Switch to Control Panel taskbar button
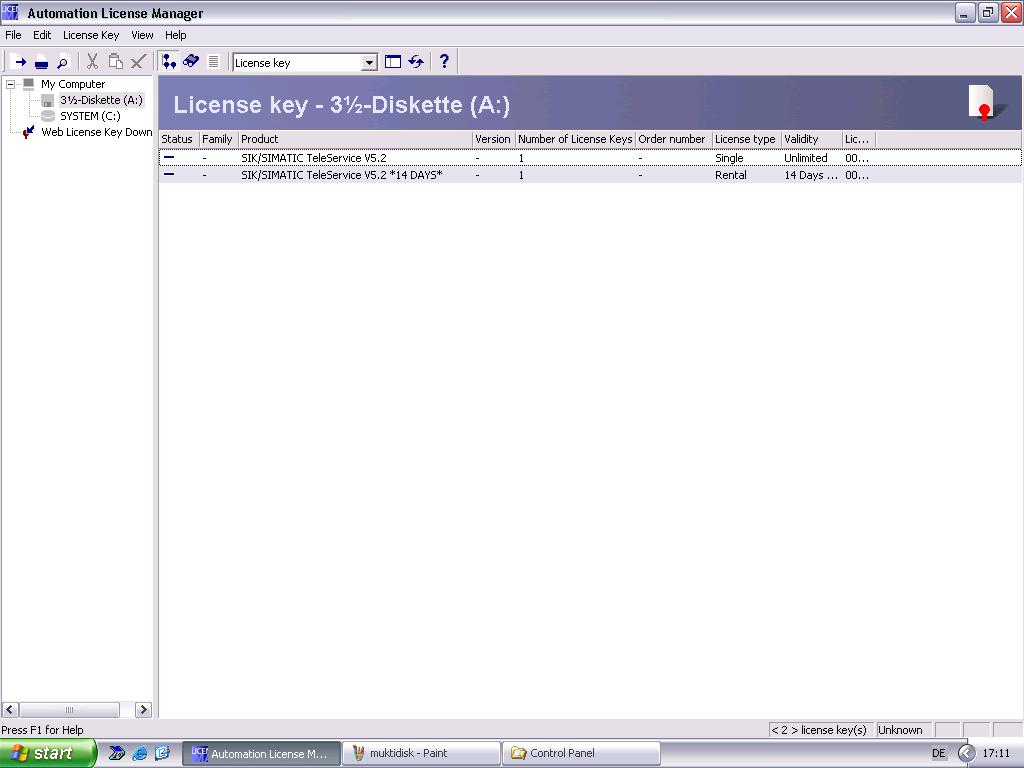Image resolution: width=1024 pixels, height=768 pixels. pyautogui.click(x=582, y=753)
